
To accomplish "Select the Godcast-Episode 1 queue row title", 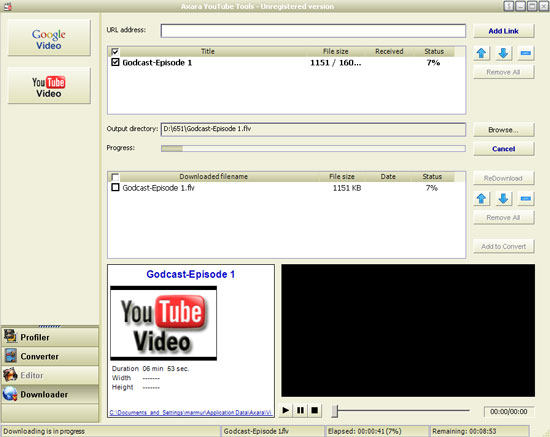I will tap(157, 63).
